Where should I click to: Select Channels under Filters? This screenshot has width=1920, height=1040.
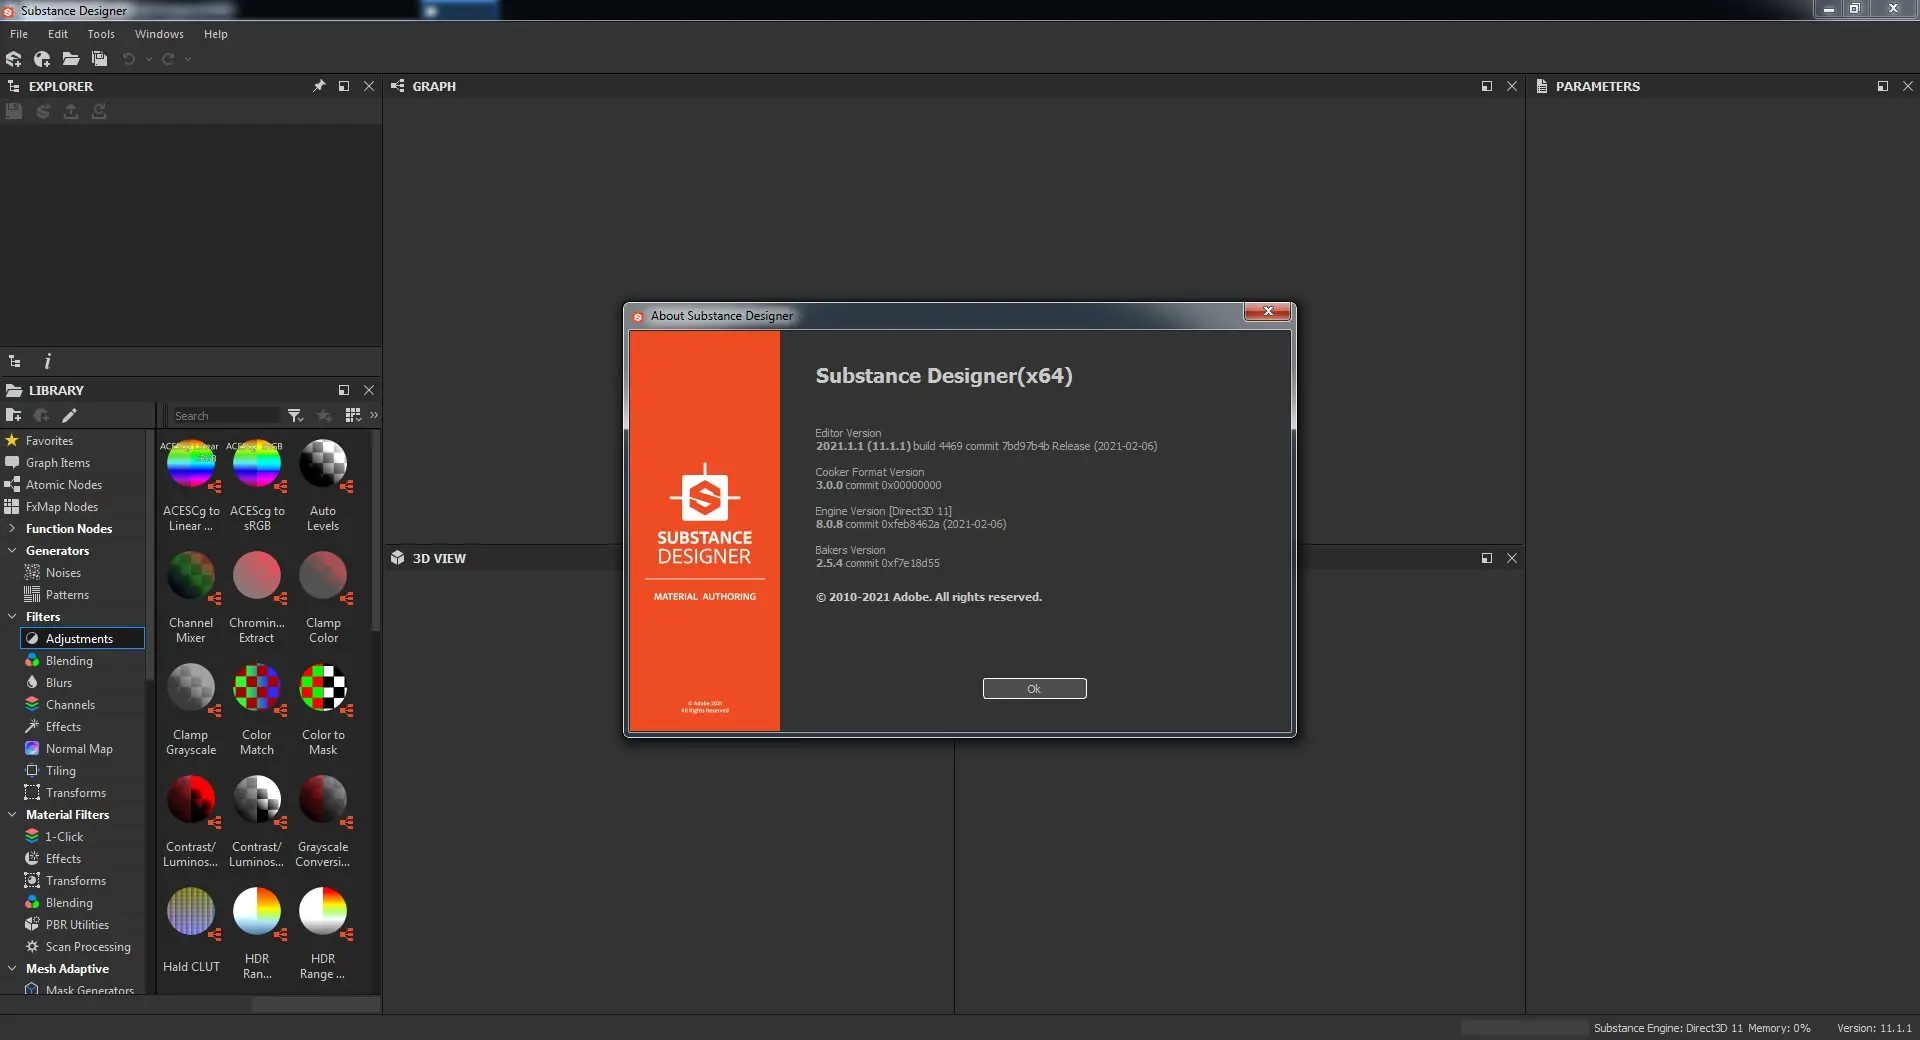tap(70, 705)
